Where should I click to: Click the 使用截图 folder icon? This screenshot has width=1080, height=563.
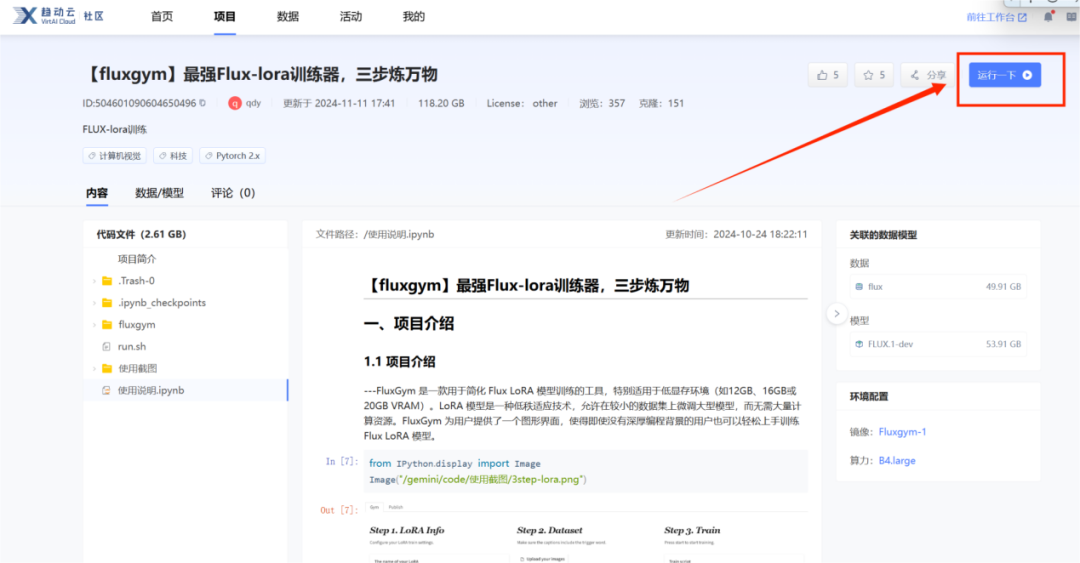pyautogui.click(x=107, y=369)
